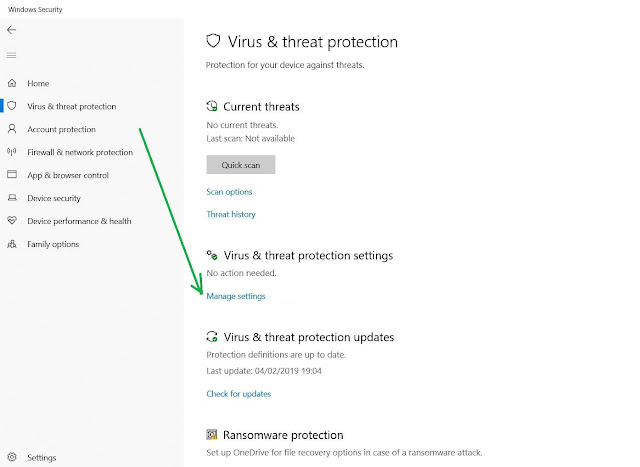640x467 pixels.
Task: Click the App & browser control window icon
Action: 12,175
